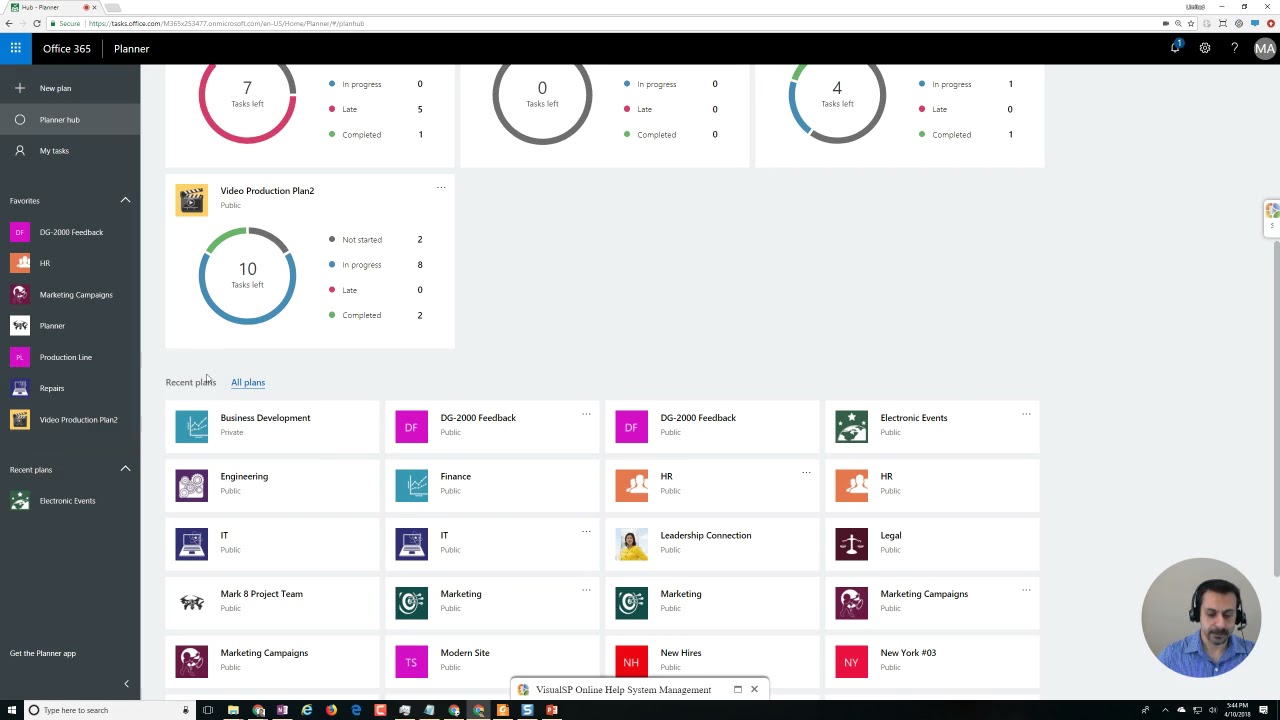Open the New Hires NH icon
The height and width of the screenshot is (720, 1280).
click(x=632, y=662)
